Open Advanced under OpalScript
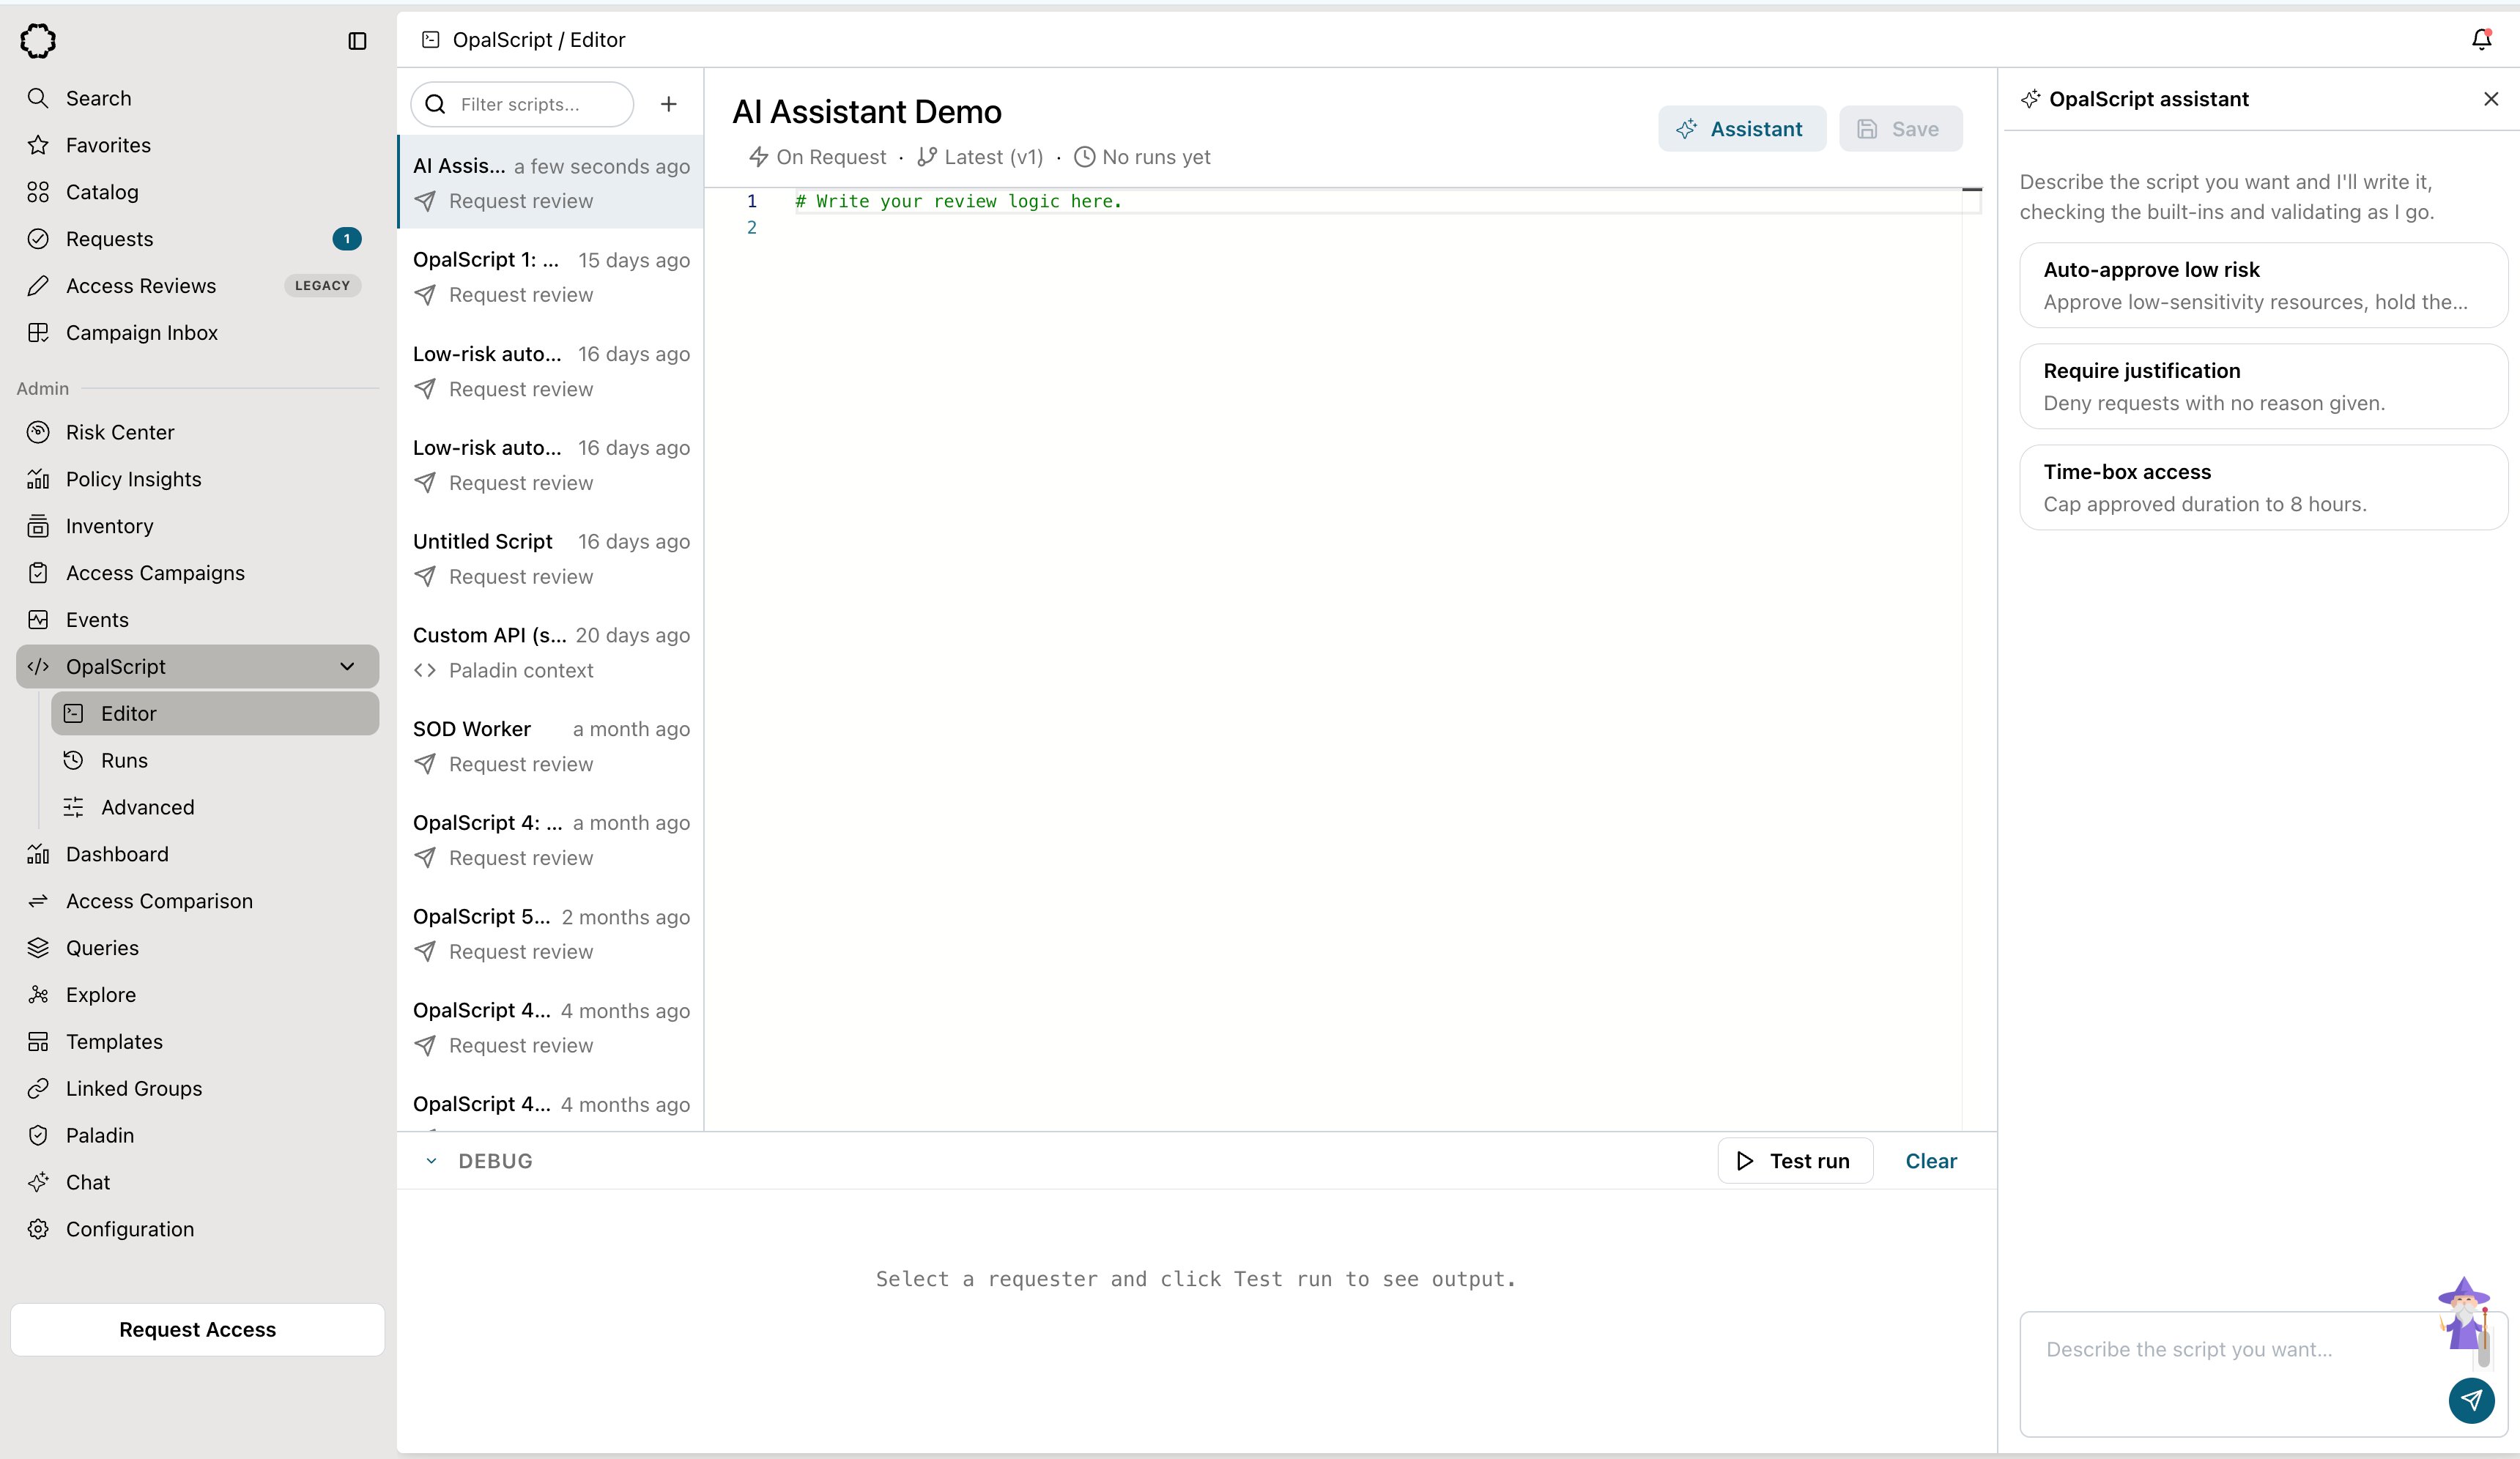Screen dimensions: 2520x1459 [215, 807]
